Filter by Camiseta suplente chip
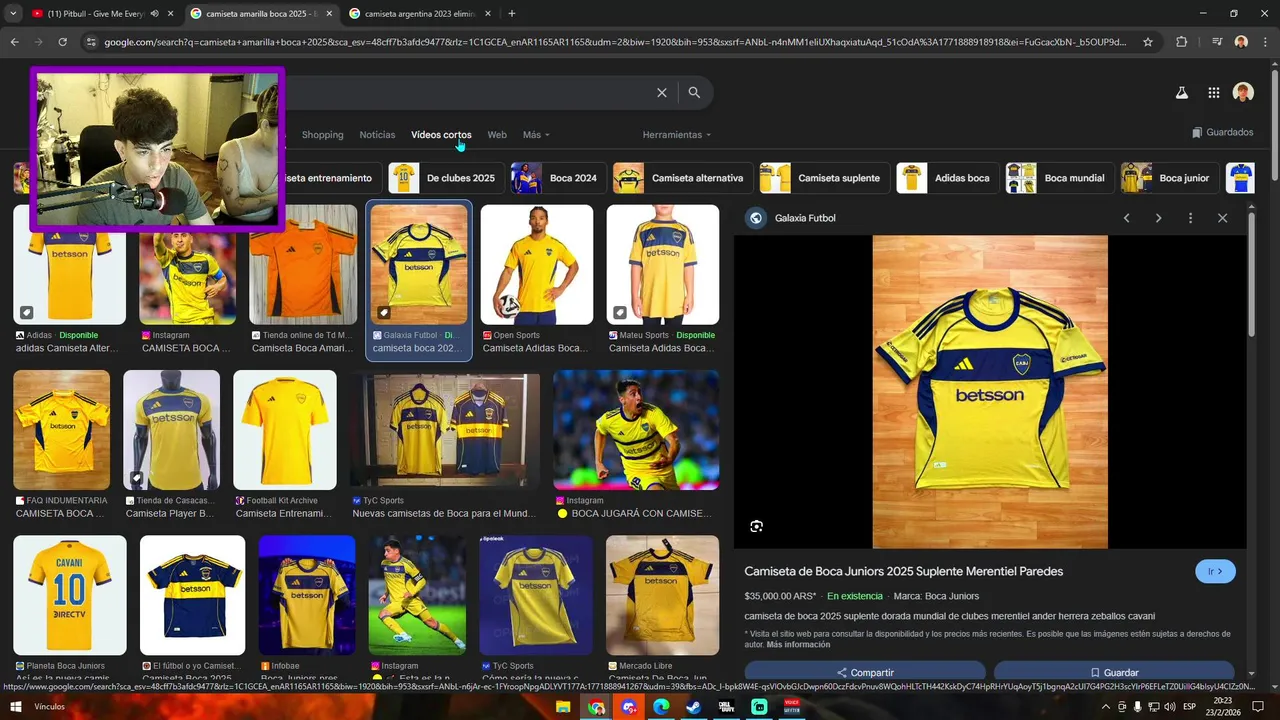Screen dimensions: 1280x720 [x=823, y=178]
